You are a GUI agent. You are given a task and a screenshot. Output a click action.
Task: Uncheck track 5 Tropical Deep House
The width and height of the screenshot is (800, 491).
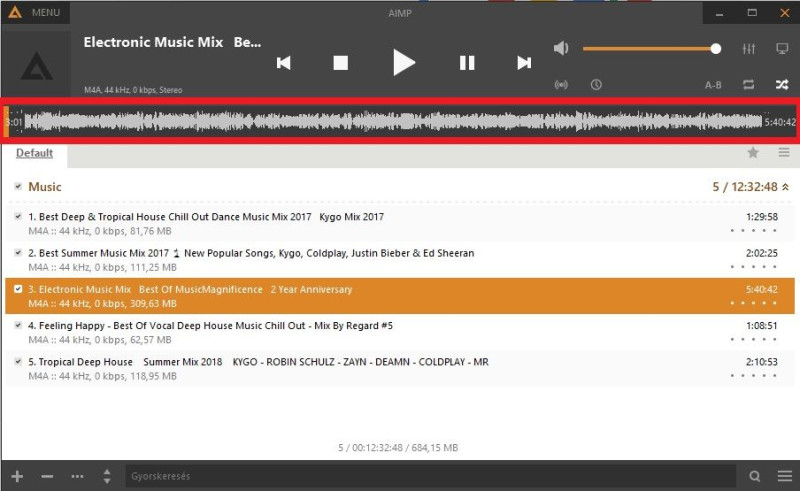(x=18, y=361)
